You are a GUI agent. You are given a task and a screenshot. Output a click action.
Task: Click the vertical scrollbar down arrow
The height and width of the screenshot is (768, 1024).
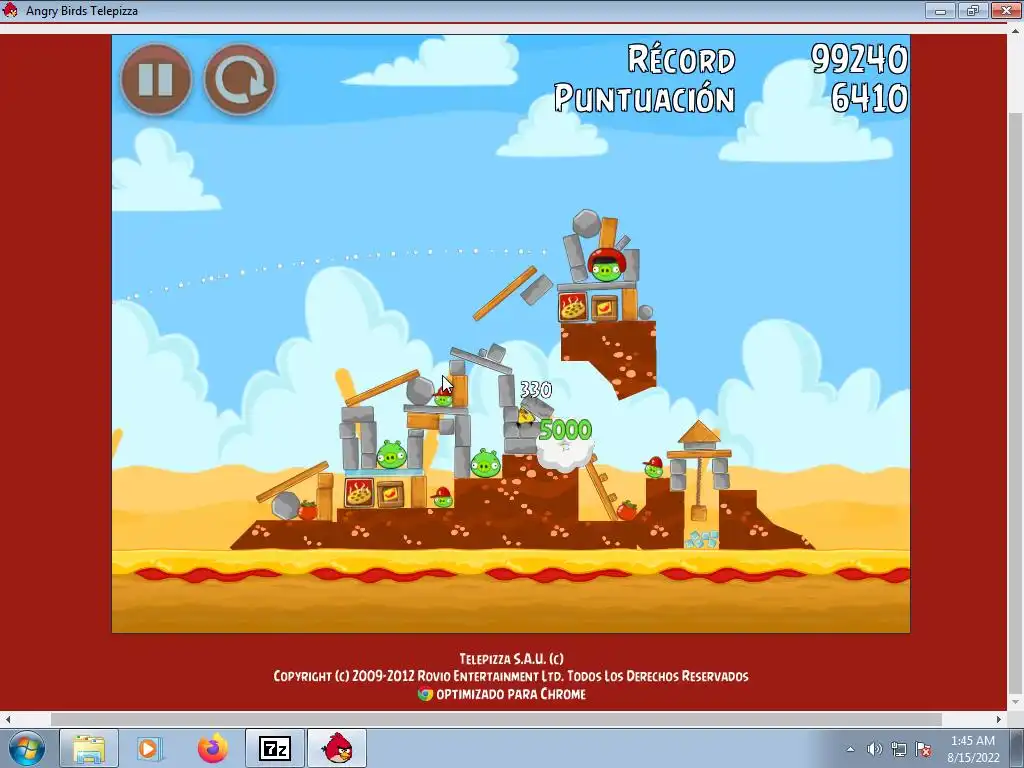pyautogui.click(x=1016, y=703)
